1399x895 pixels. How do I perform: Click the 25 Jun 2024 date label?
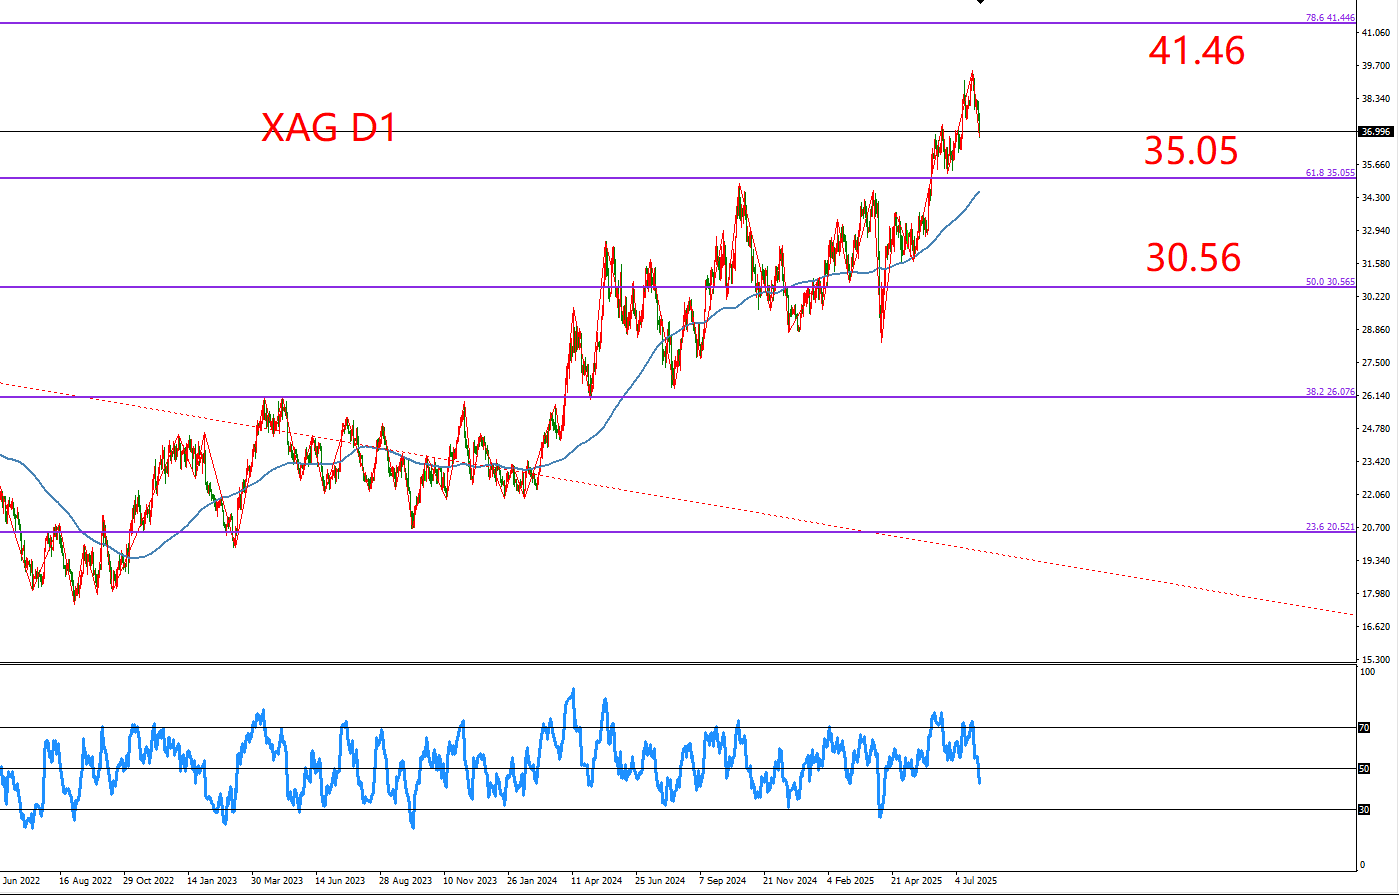pos(661,882)
